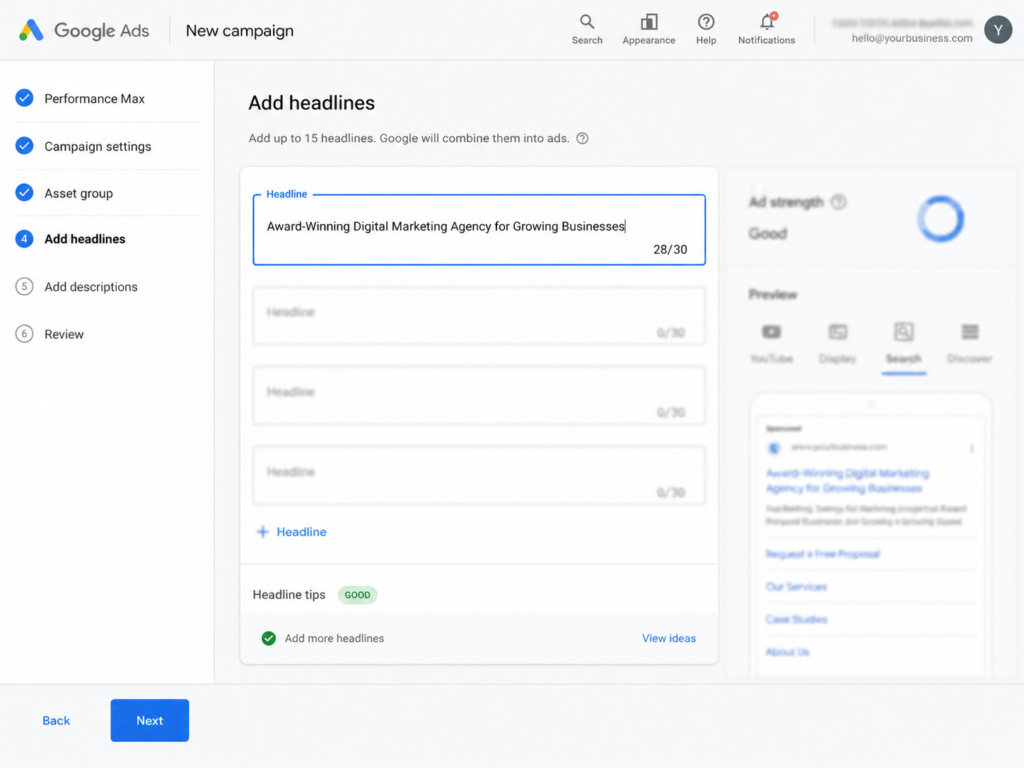Select the Add headlines step
Screen dimensions: 1024x768
[85, 239]
